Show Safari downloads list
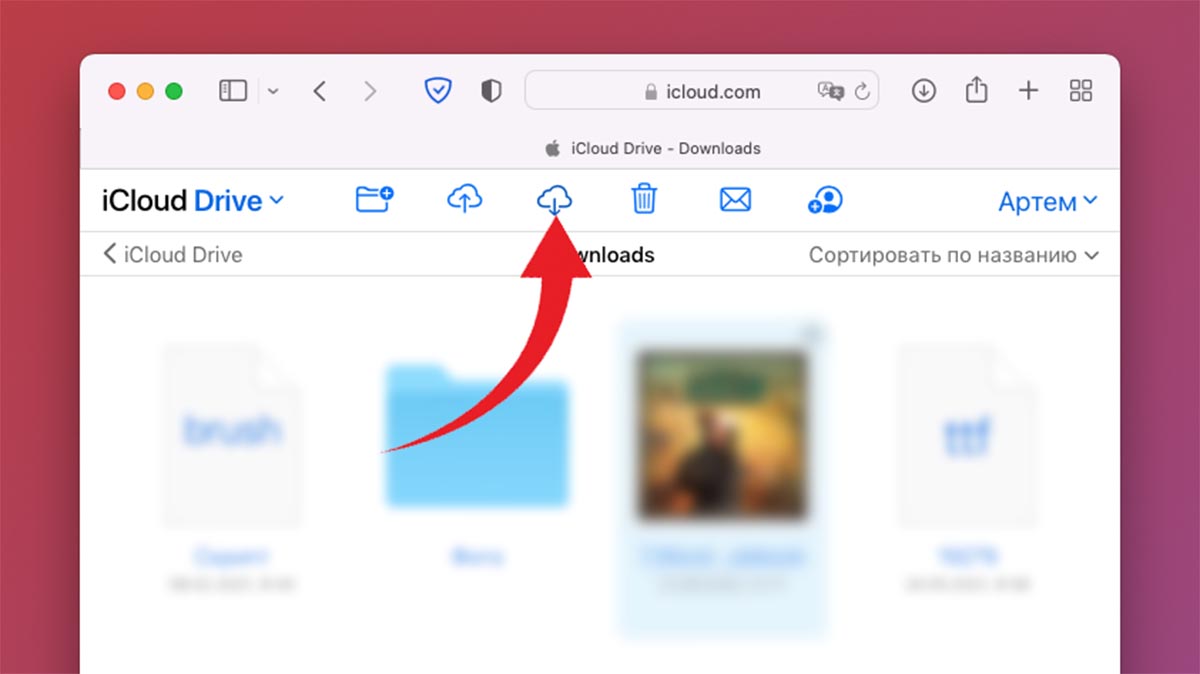Image resolution: width=1200 pixels, height=674 pixels. tap(924, 91)
